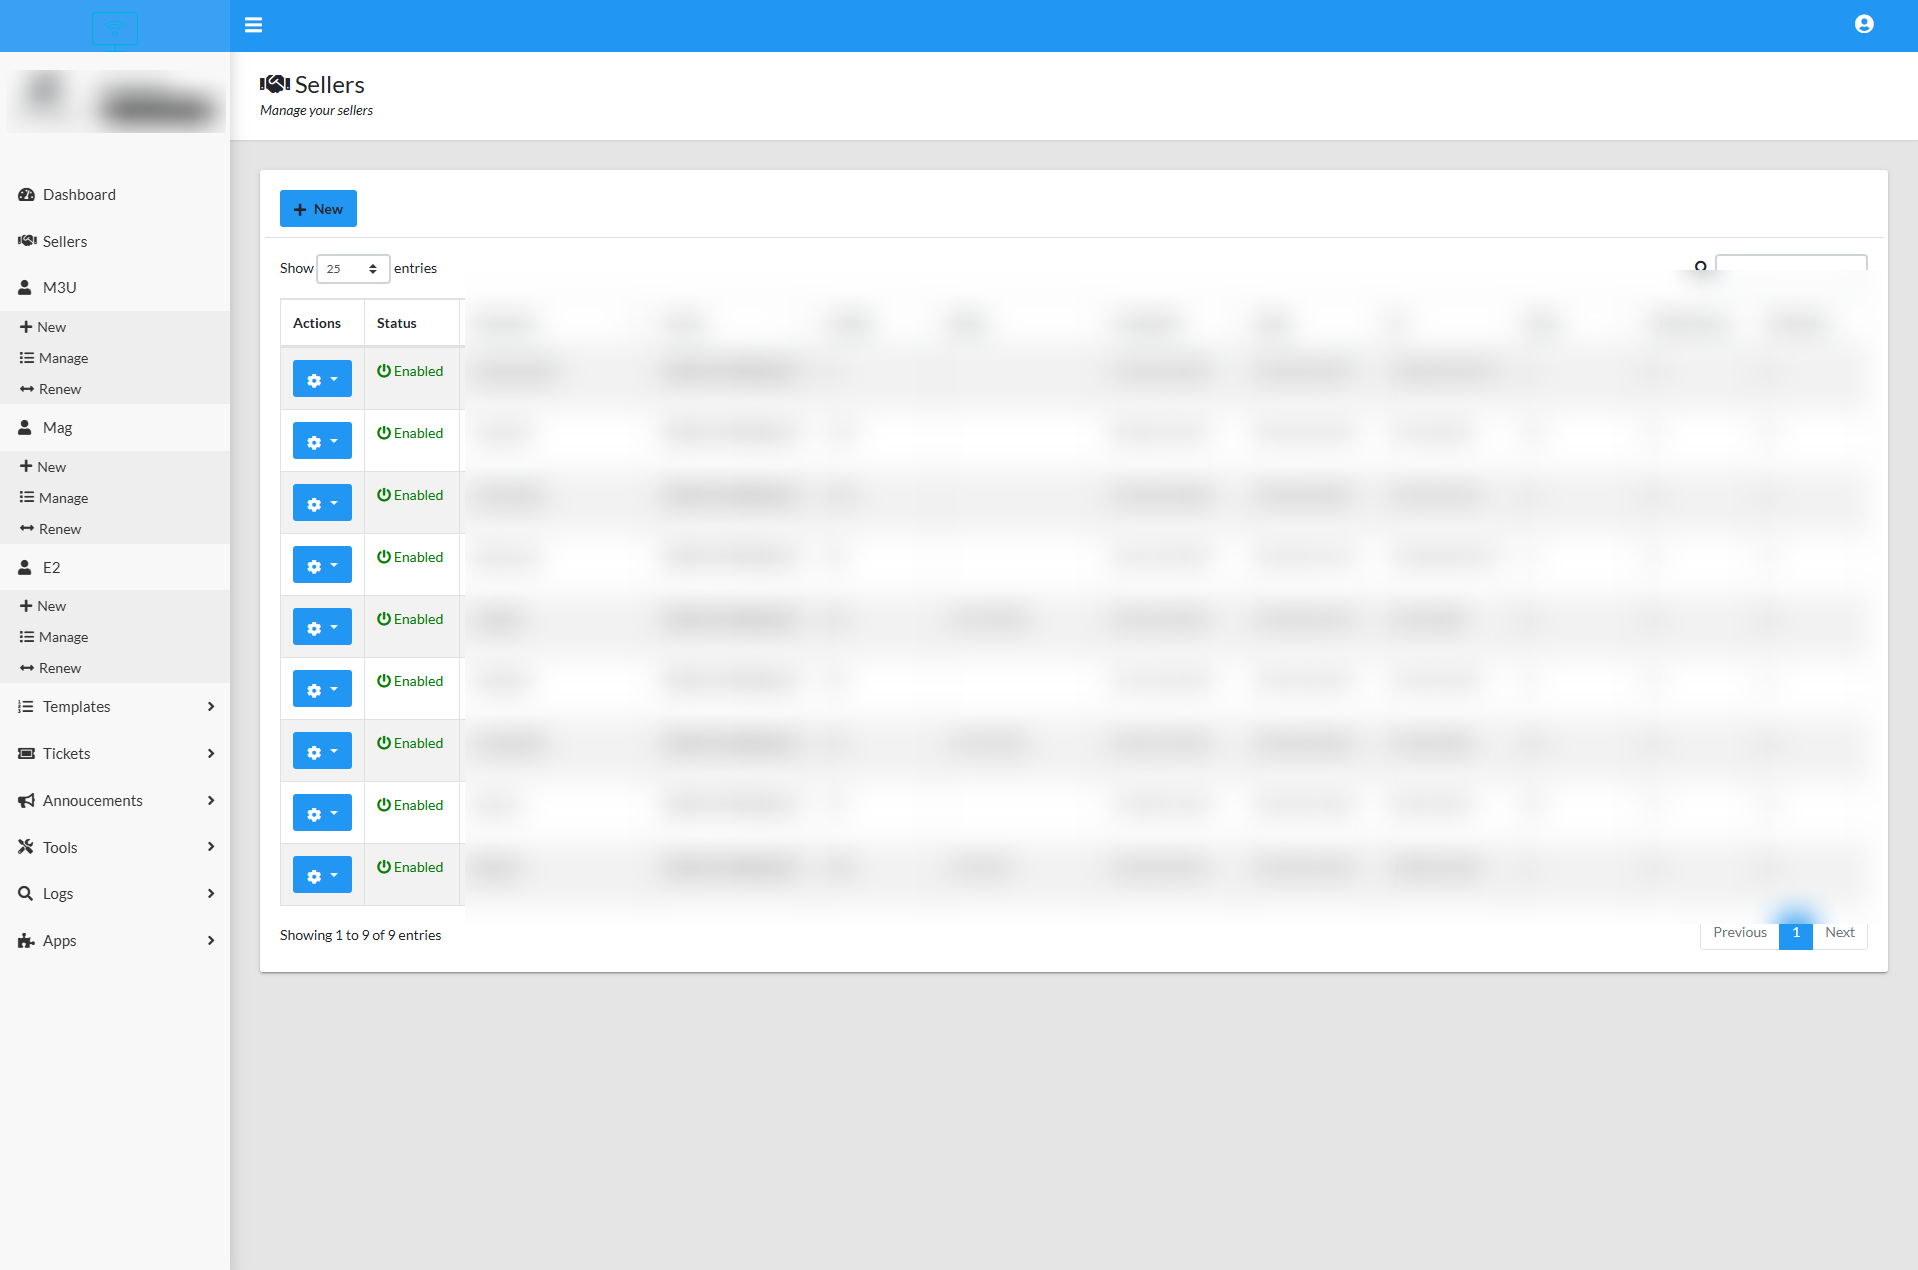Click the Apps puzzle icon
This screenshot has height=1270, width=1918.
26,941
